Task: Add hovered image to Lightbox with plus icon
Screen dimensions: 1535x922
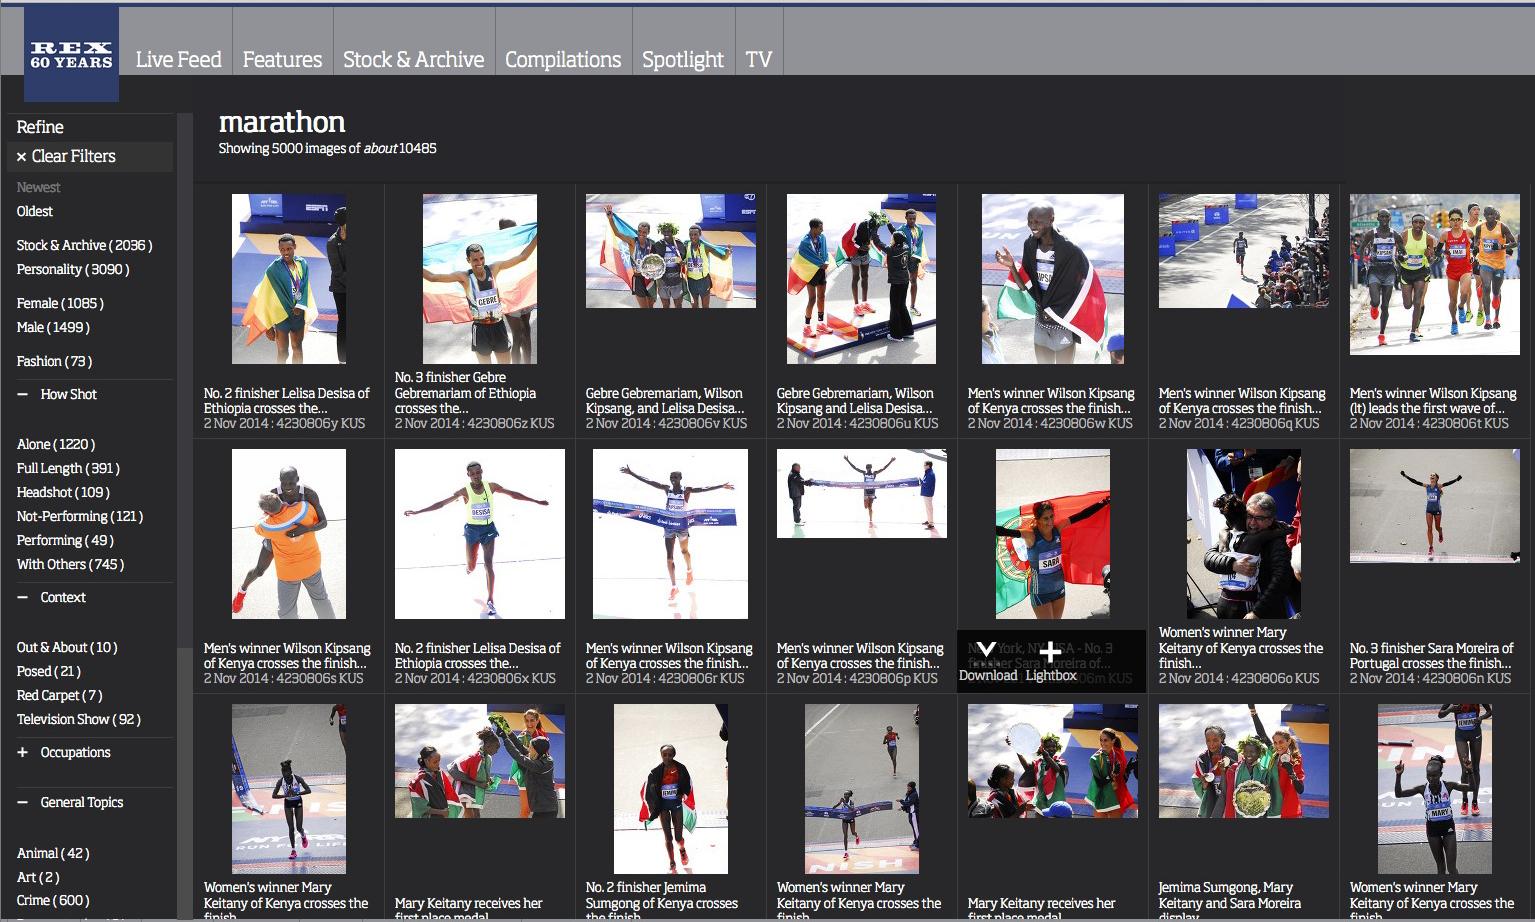Action: [1050, 652]
